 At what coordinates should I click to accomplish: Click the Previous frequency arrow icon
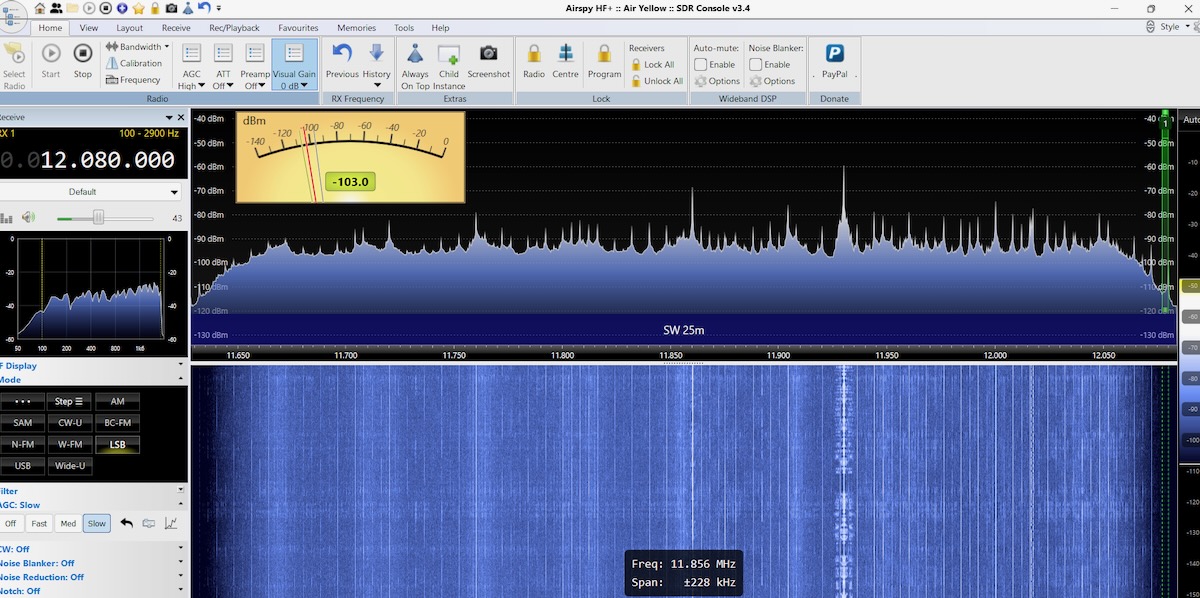342,55
